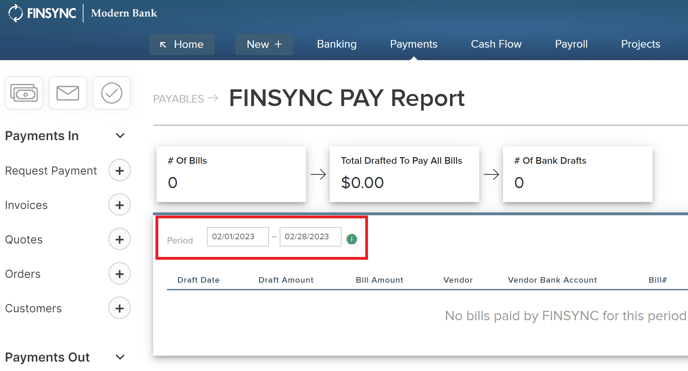This screenshot has height=371, width=688.
Task: Open the envelope mail icon
Action: [68, 93]
